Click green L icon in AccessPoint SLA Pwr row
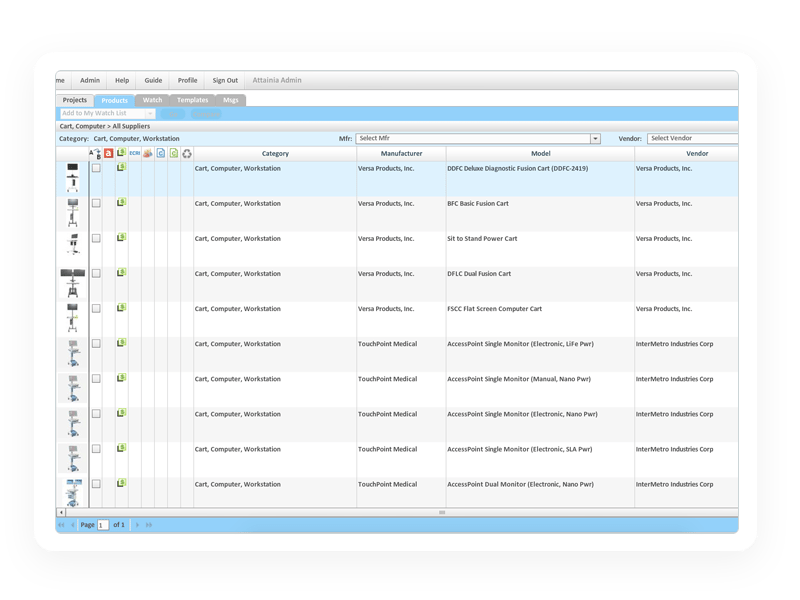This screenshot has height=600, width=800. pos(121,448)
